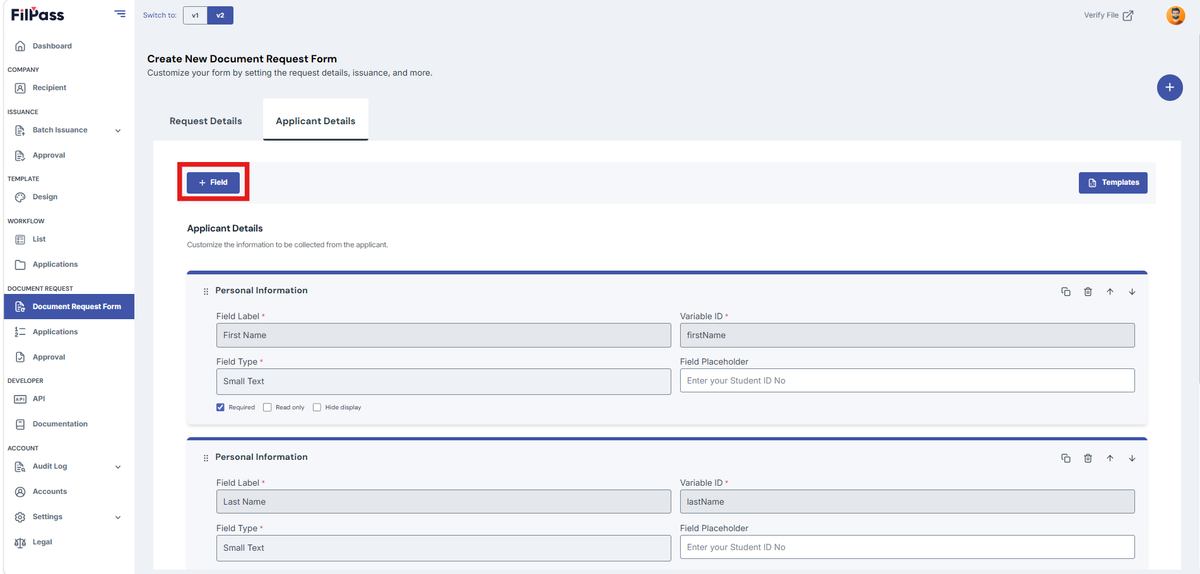The image size is (1200, 574).
Task: Click the Design palette icon
Action: pyautogui.click(x=20, y=197)
